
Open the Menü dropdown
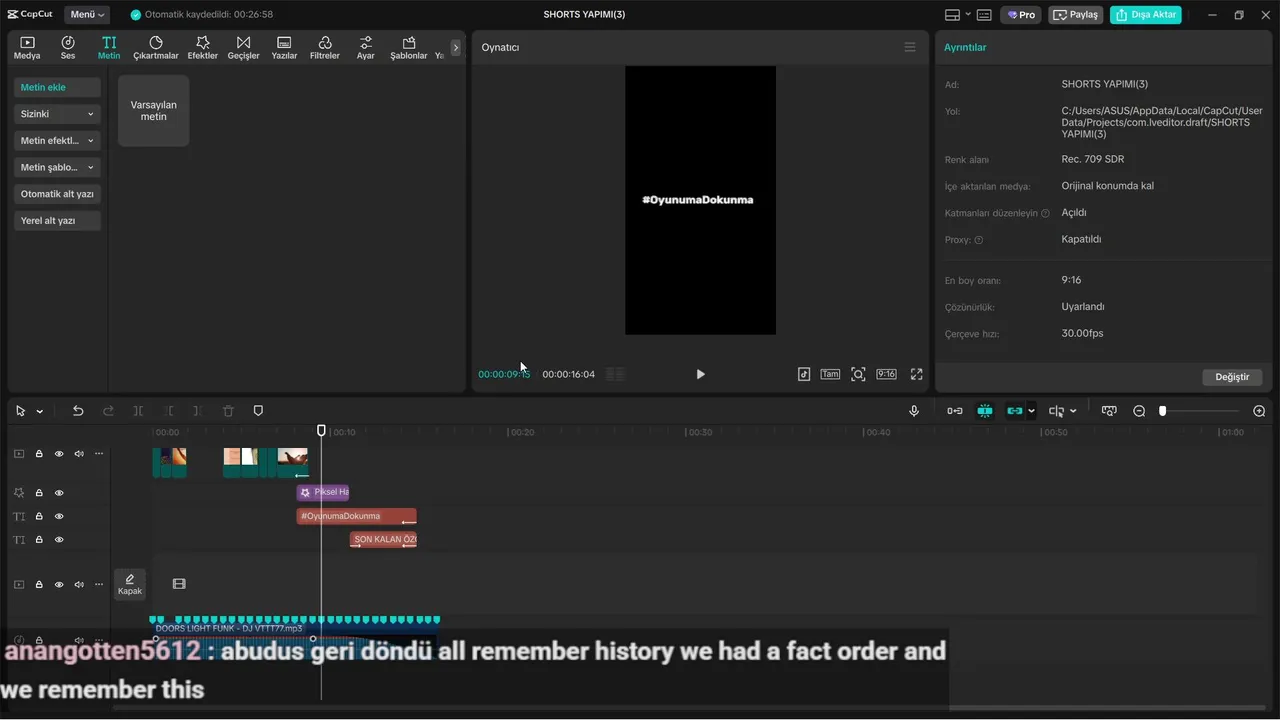pos(87,15)
